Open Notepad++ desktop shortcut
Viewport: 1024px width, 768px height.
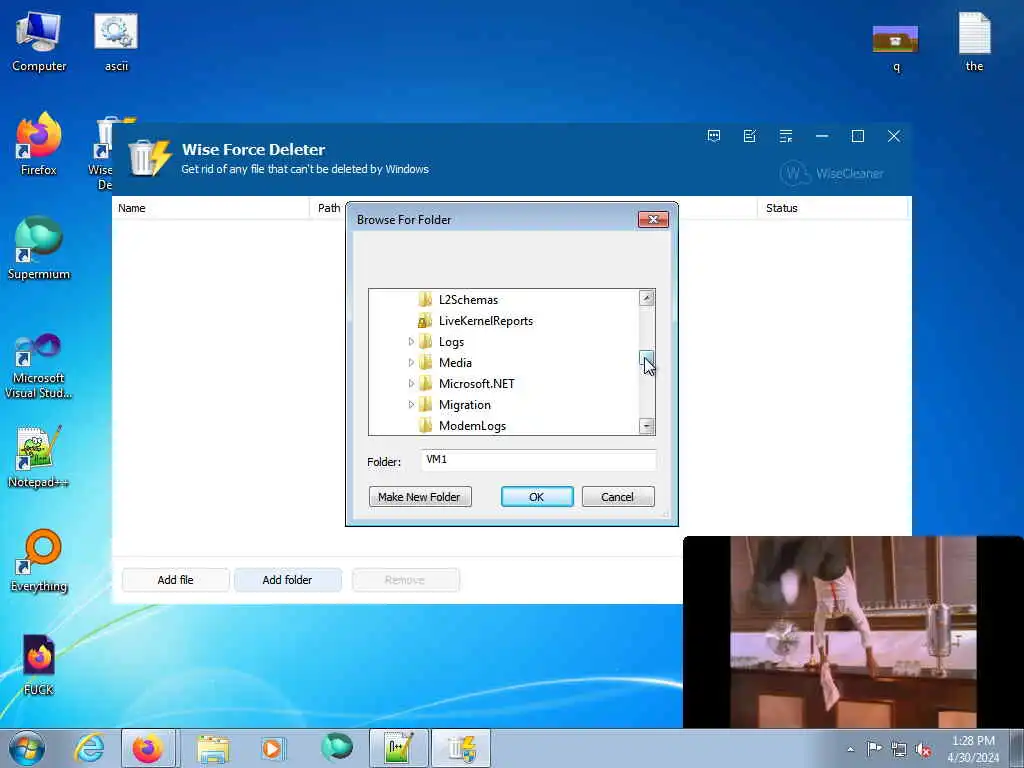[x=39, y=457]
